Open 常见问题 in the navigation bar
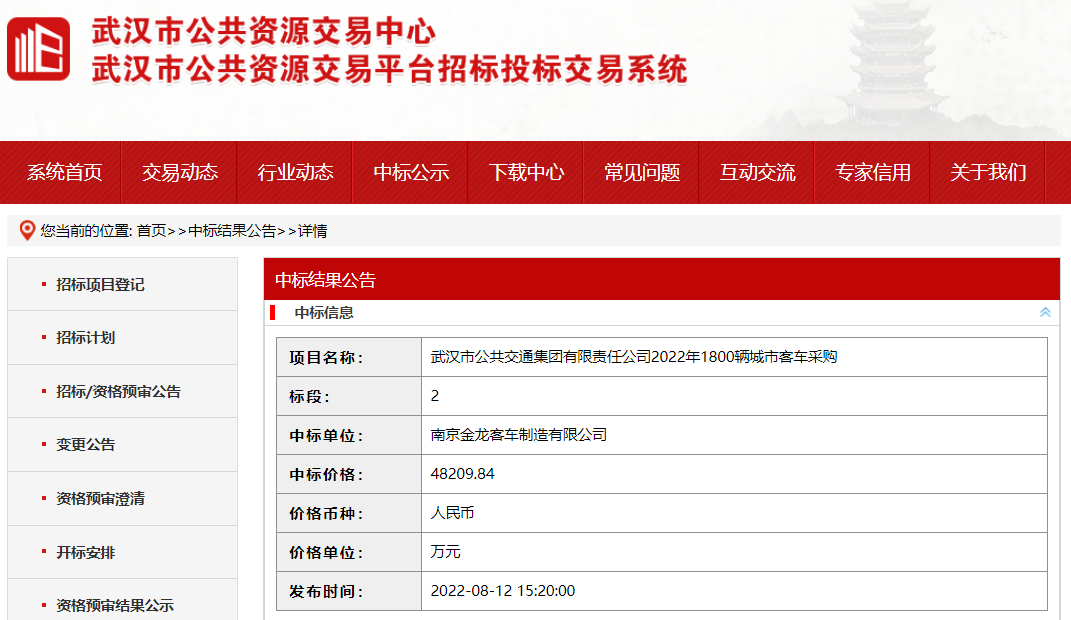This screenshot has width=1071, height=620. pyautogui.click(x=642, y=172)
